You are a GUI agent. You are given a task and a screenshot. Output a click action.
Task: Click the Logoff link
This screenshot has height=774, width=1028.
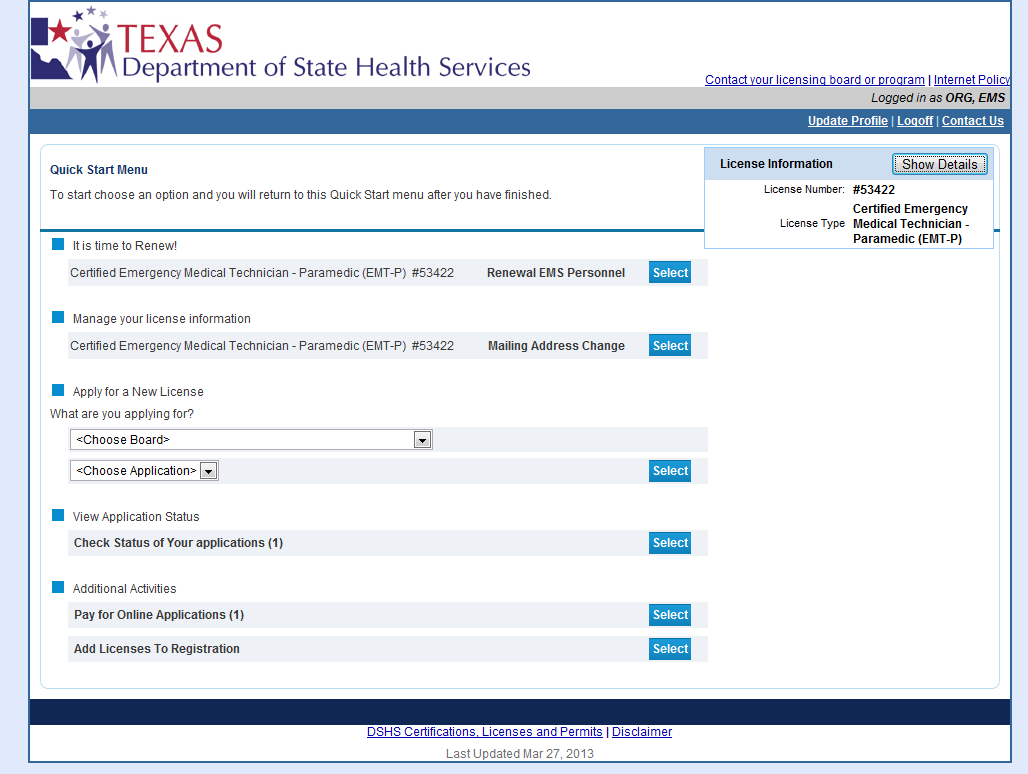[914, 121]
